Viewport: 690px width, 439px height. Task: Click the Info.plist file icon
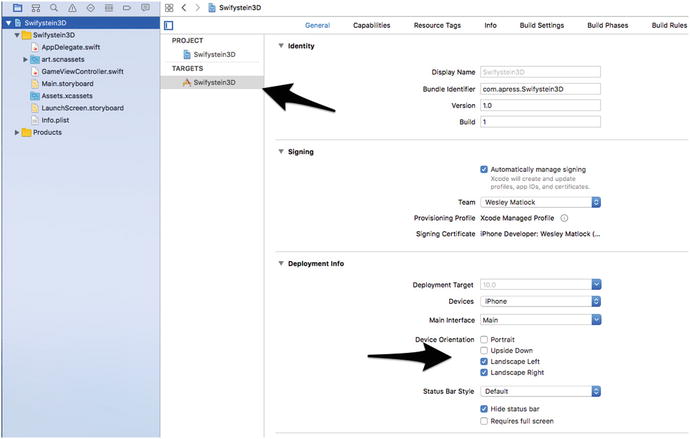(35, 120)
